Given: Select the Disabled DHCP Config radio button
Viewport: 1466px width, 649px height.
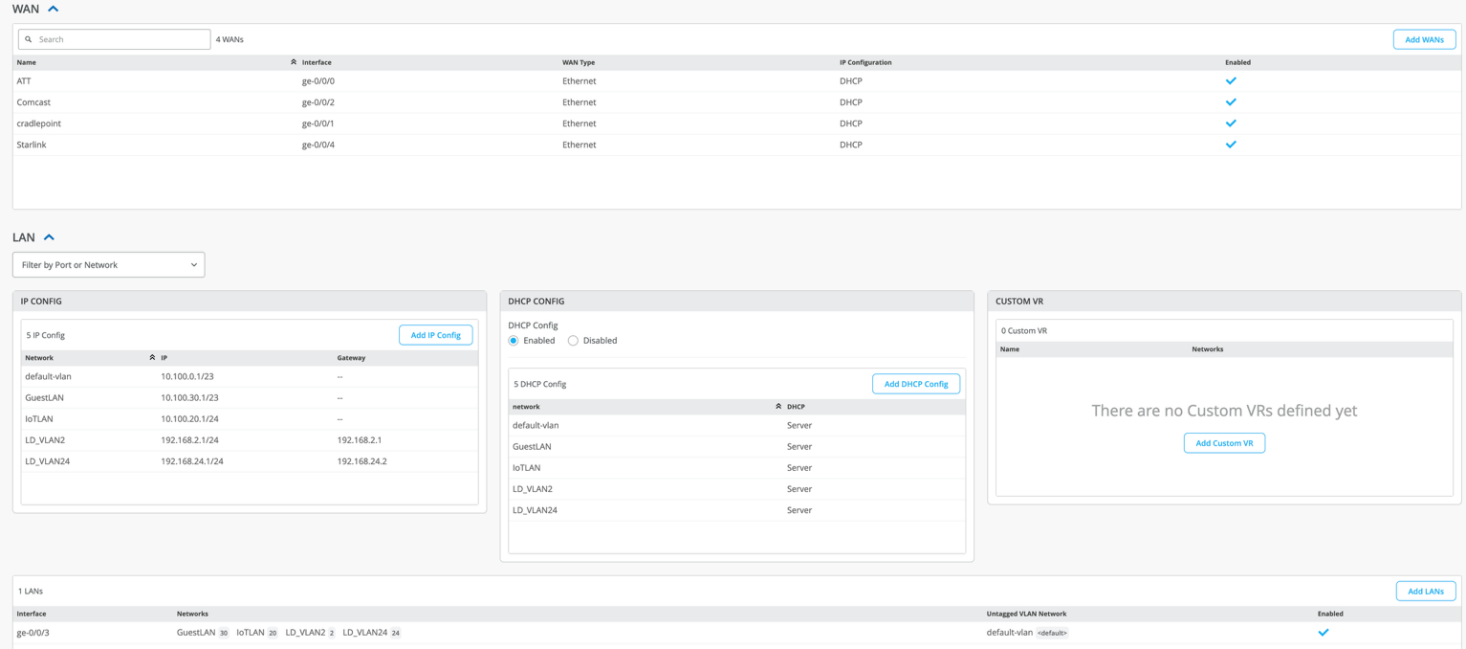Looking at the screenshot, I should coord(573,341).
